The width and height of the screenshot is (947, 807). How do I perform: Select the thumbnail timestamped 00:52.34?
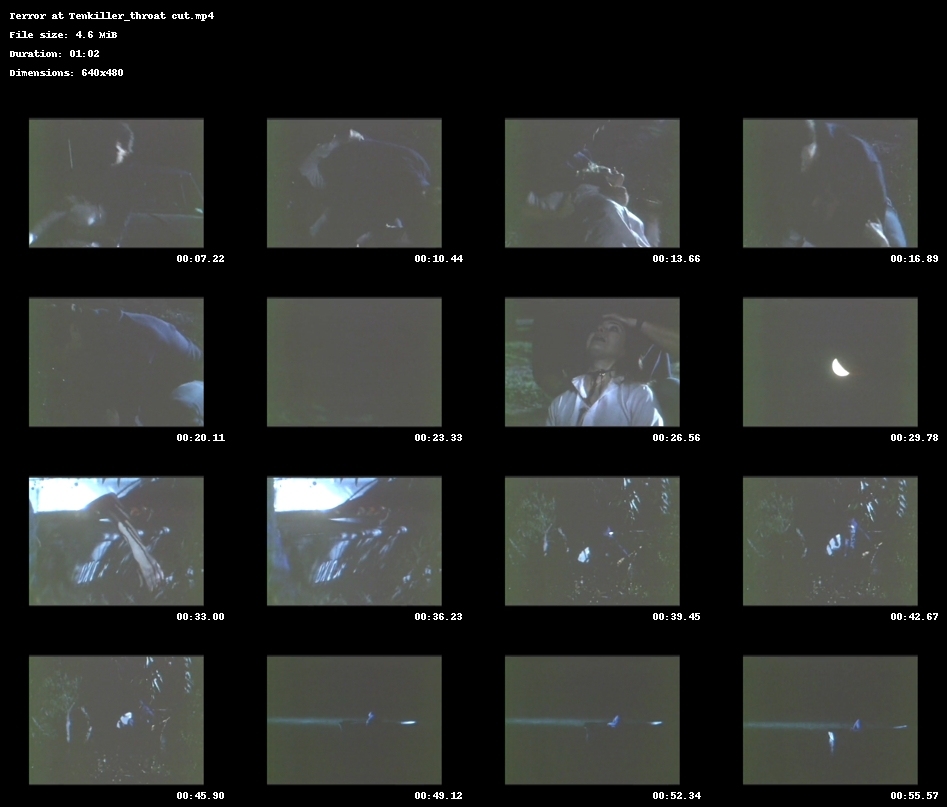[x=592, y=720]
